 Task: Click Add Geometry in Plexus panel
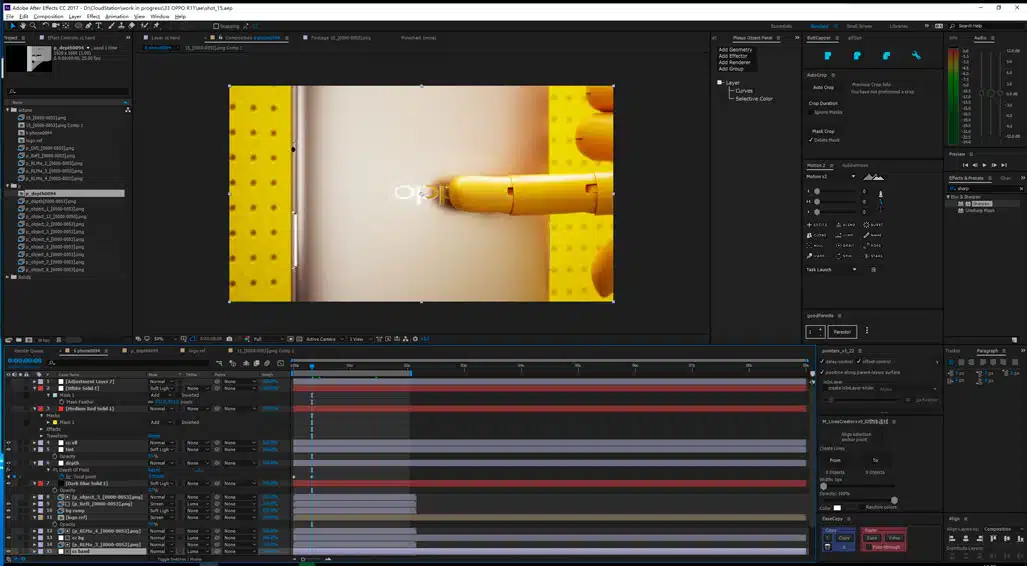click(x=735, y=50)
